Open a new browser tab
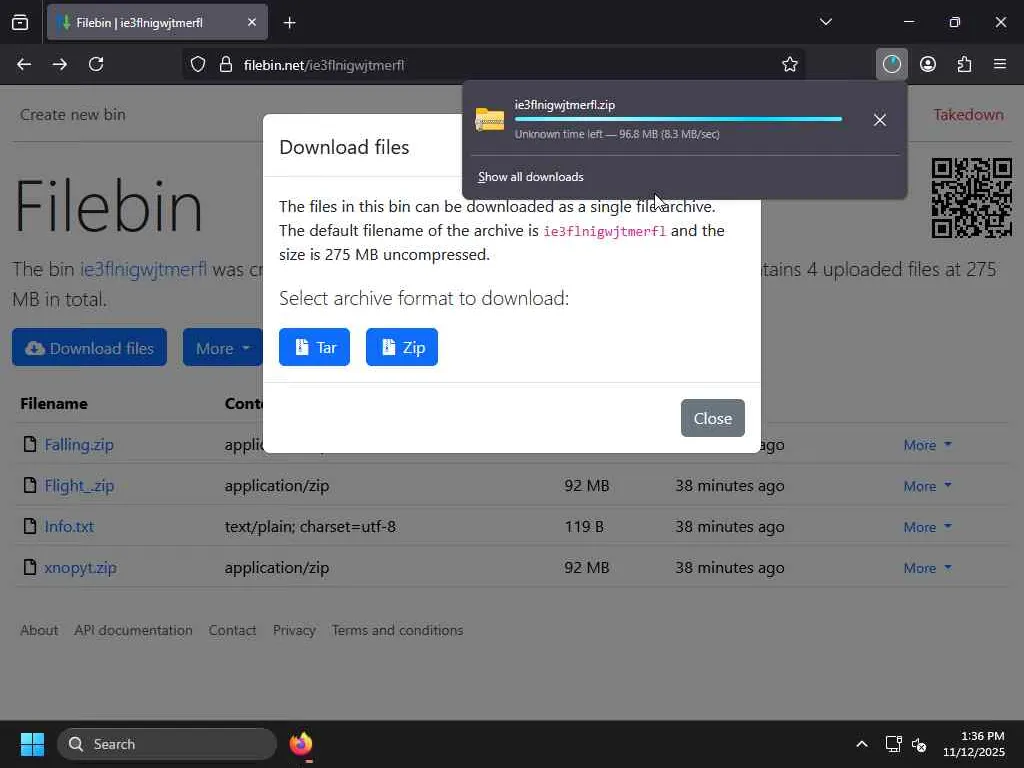 pos(289,23)
